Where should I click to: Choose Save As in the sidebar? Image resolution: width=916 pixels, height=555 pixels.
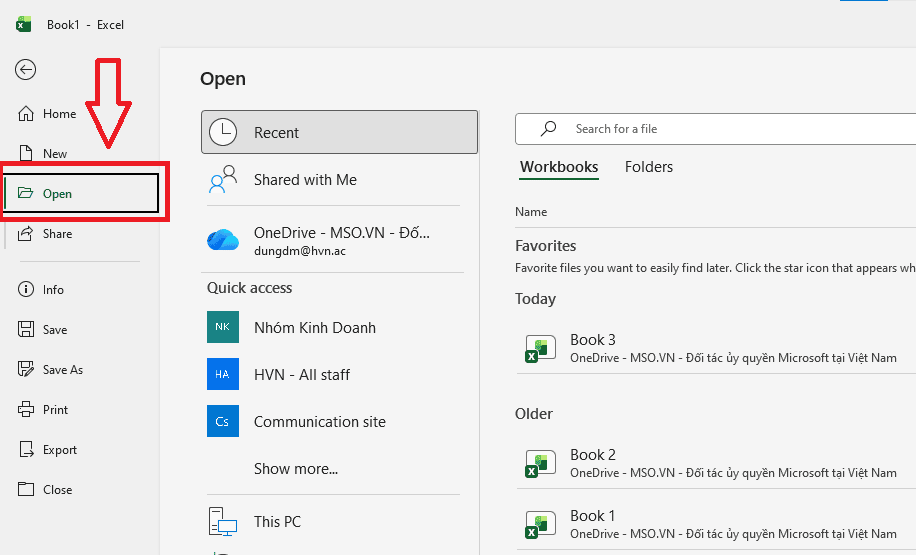pyautogui.click(x=63, y=370)
